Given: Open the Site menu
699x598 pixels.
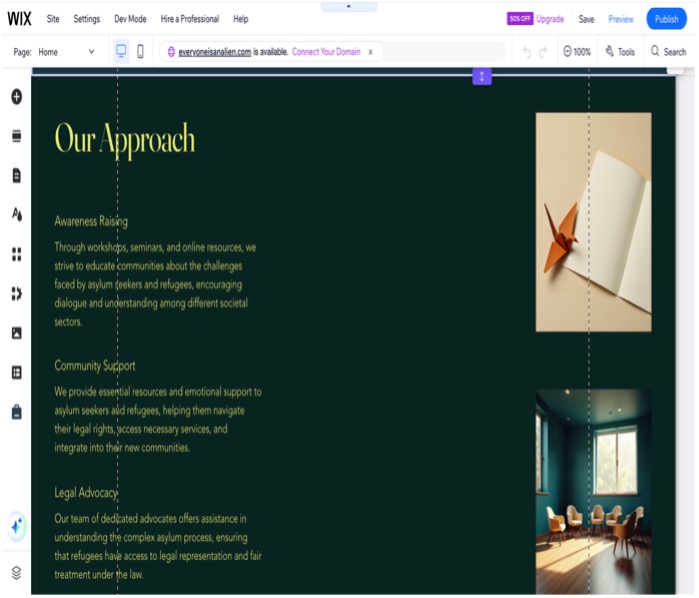Looking at the screenshot, I should pos(53,19).
